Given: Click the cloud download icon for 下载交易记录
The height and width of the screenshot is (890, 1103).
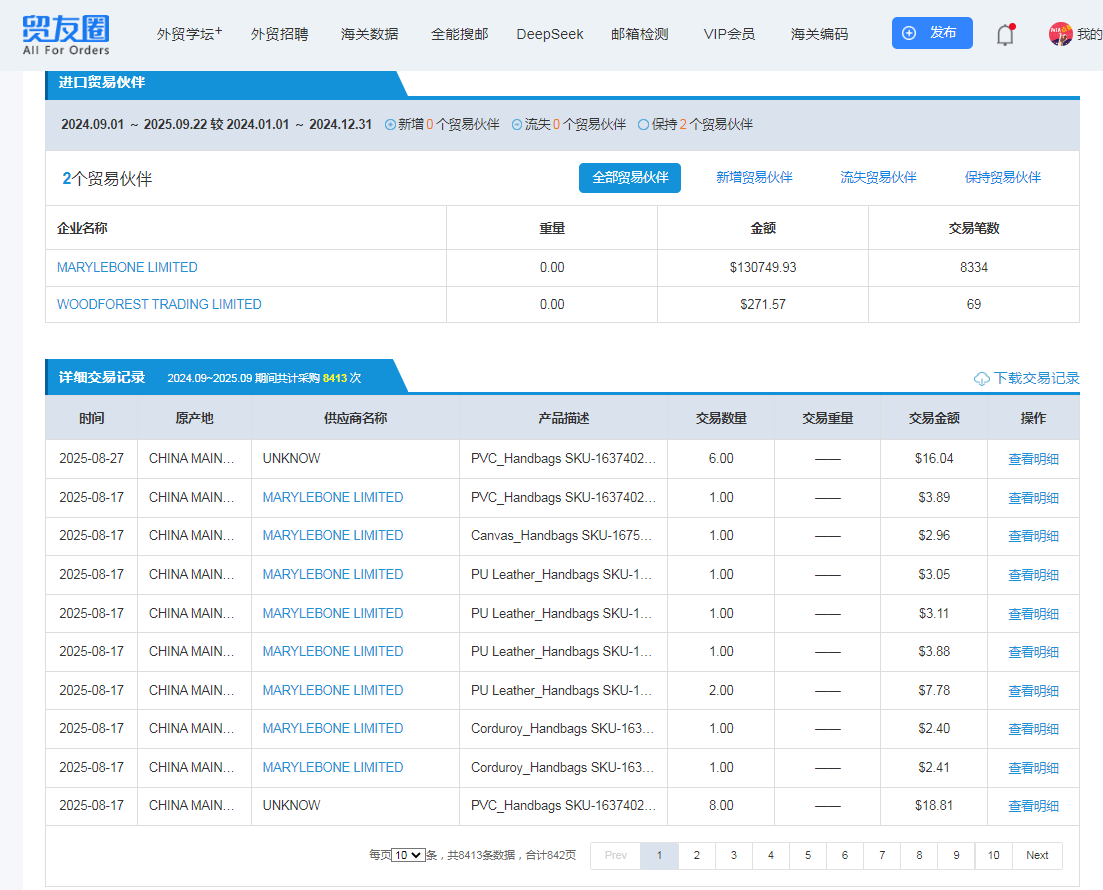Looking at the screenshot, I should [x=982, y=379].
